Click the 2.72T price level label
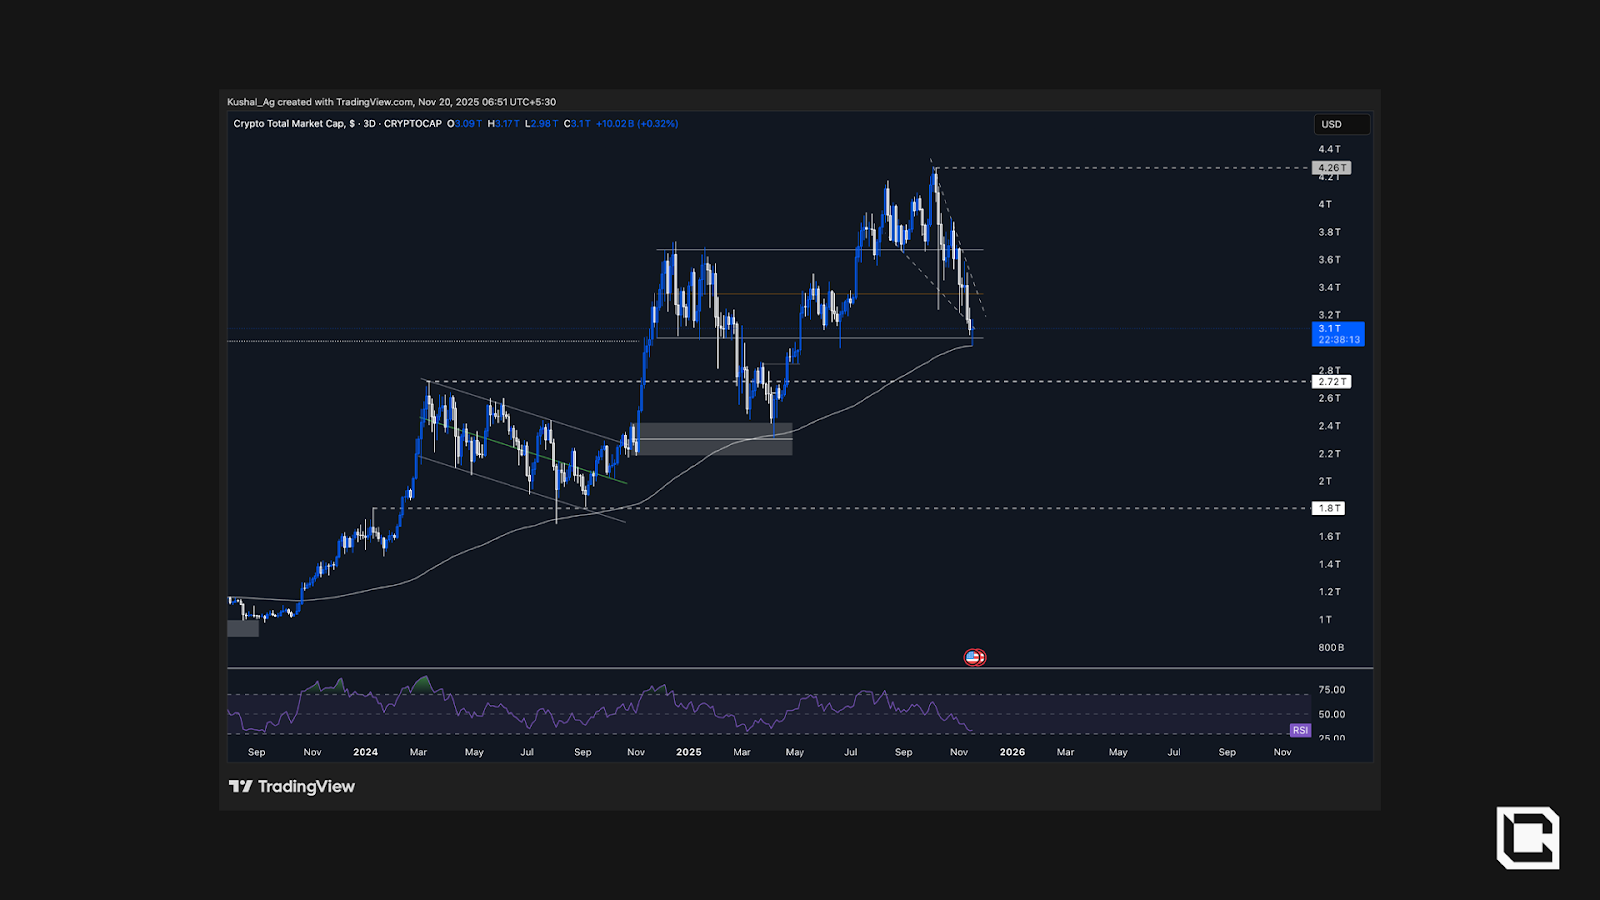The height and width of the screenshot is (900, 1600). pyautogui.click(x=1331, y=382)
